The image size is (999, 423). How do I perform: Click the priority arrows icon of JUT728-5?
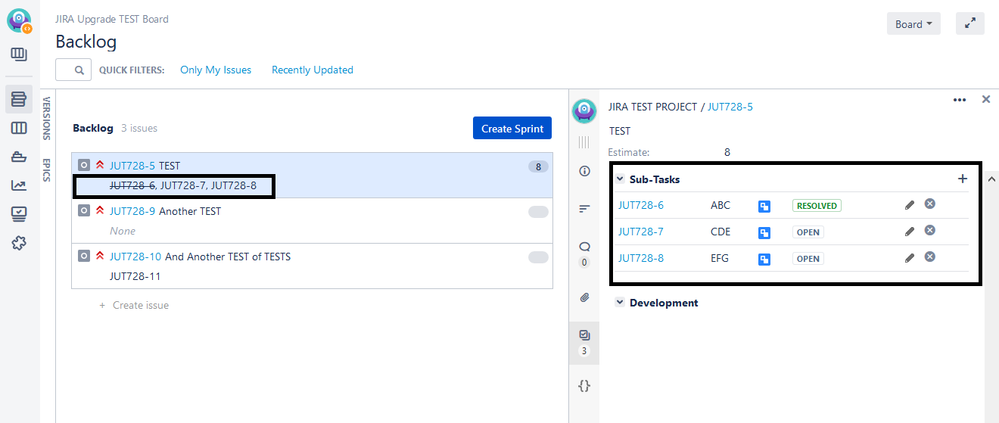pos(99,166)
